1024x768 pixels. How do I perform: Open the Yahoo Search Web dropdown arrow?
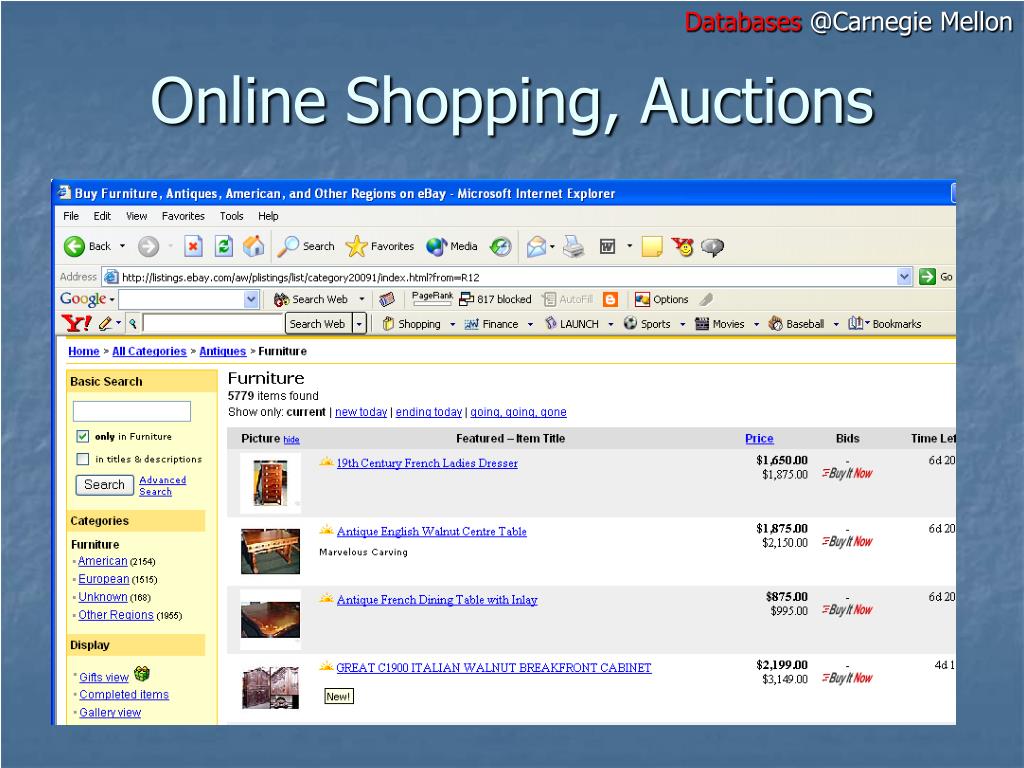(359, 324)
